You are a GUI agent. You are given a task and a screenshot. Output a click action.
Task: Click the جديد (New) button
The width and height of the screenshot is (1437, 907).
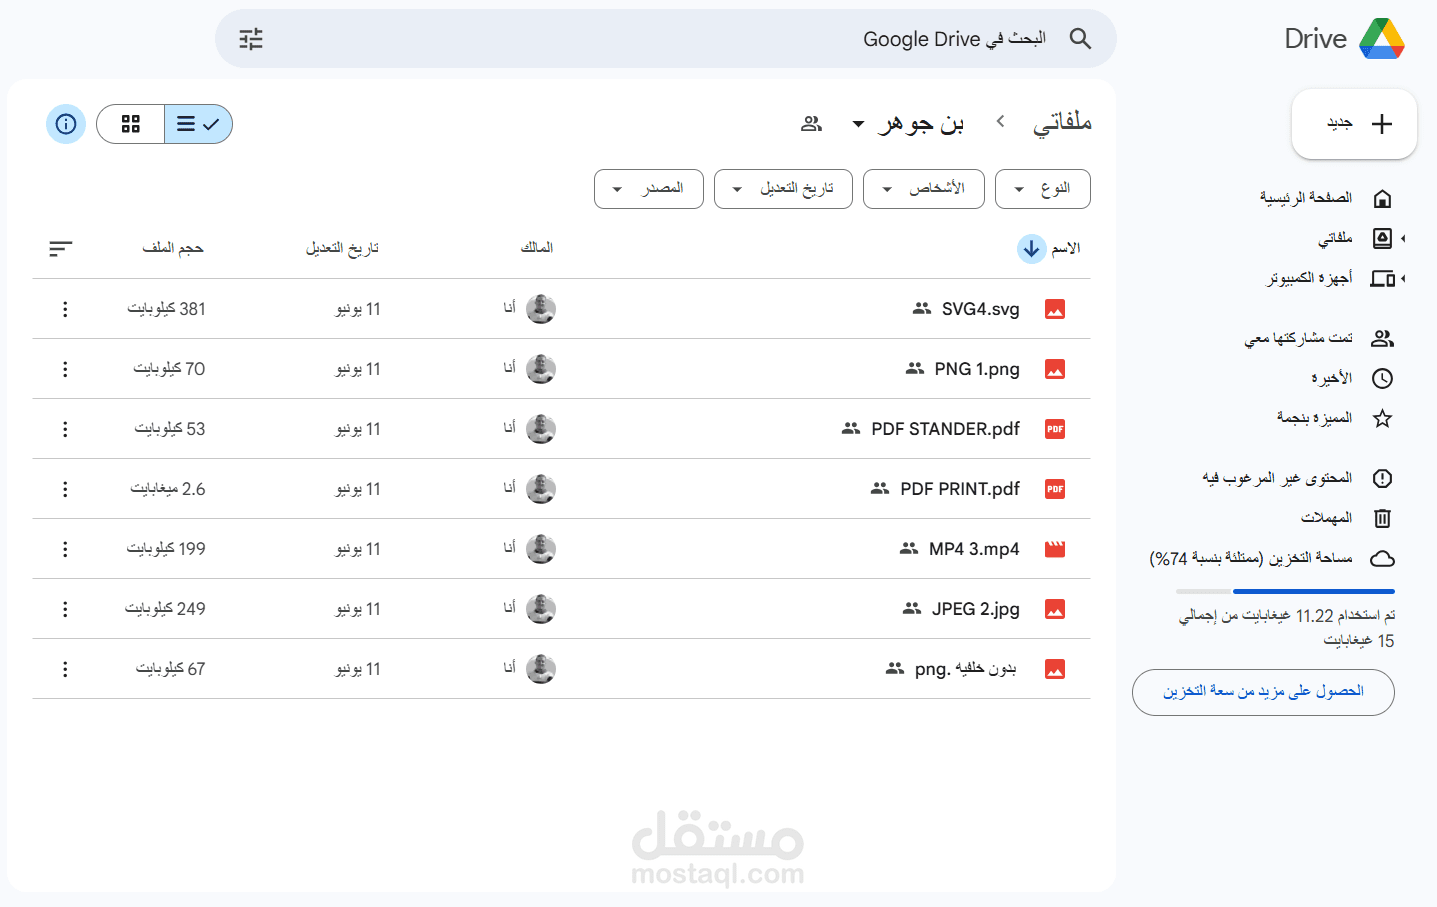[1354, 124]
